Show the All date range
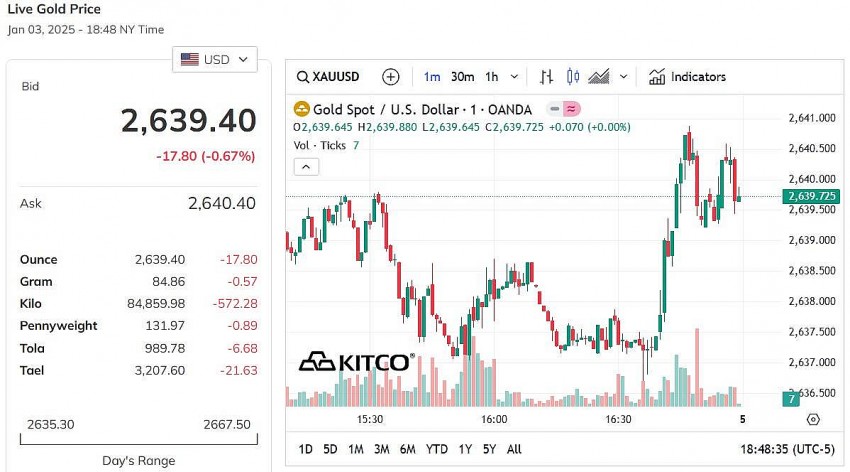Viewport: 850px width, 472px height. tap(514, 449)
